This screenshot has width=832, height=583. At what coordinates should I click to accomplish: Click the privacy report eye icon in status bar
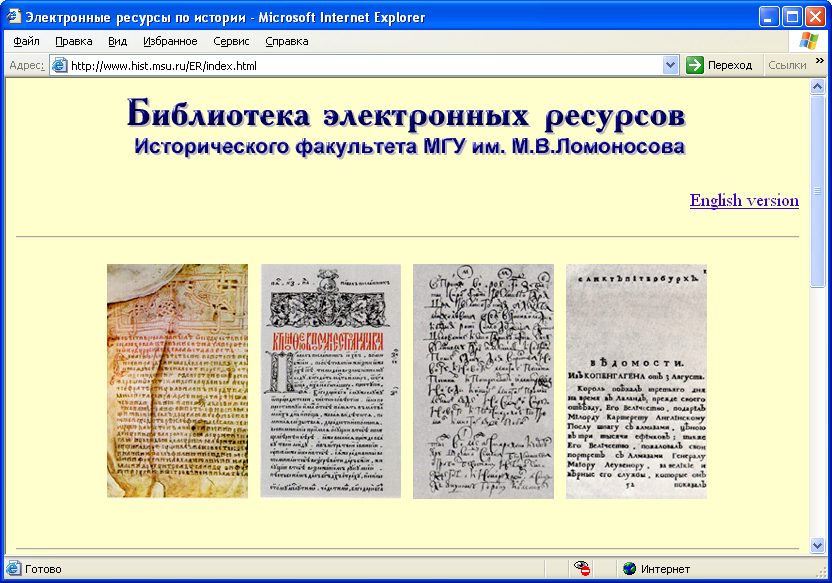[x=582, y=569]
